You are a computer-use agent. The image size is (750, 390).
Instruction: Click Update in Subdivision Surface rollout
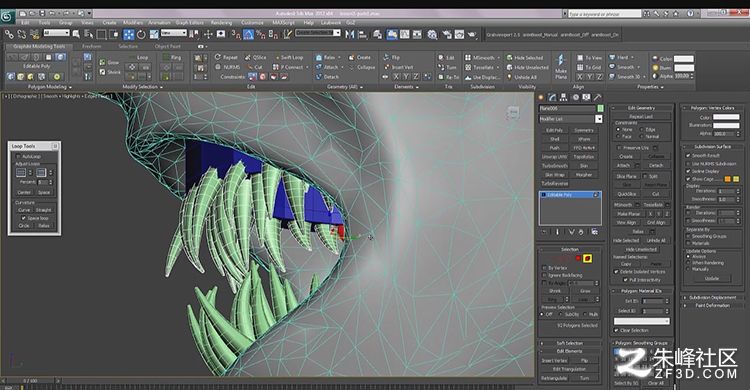coord(711,279)
